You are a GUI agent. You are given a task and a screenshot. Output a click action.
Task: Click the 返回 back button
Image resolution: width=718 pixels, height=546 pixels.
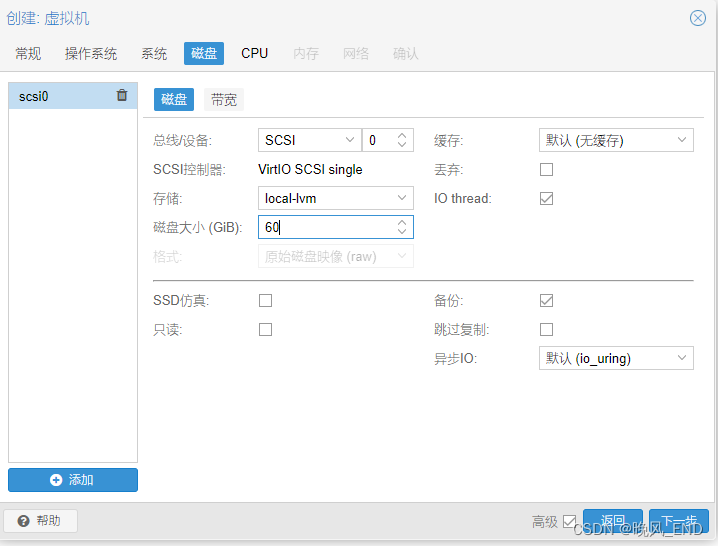[x=613, y=521]
